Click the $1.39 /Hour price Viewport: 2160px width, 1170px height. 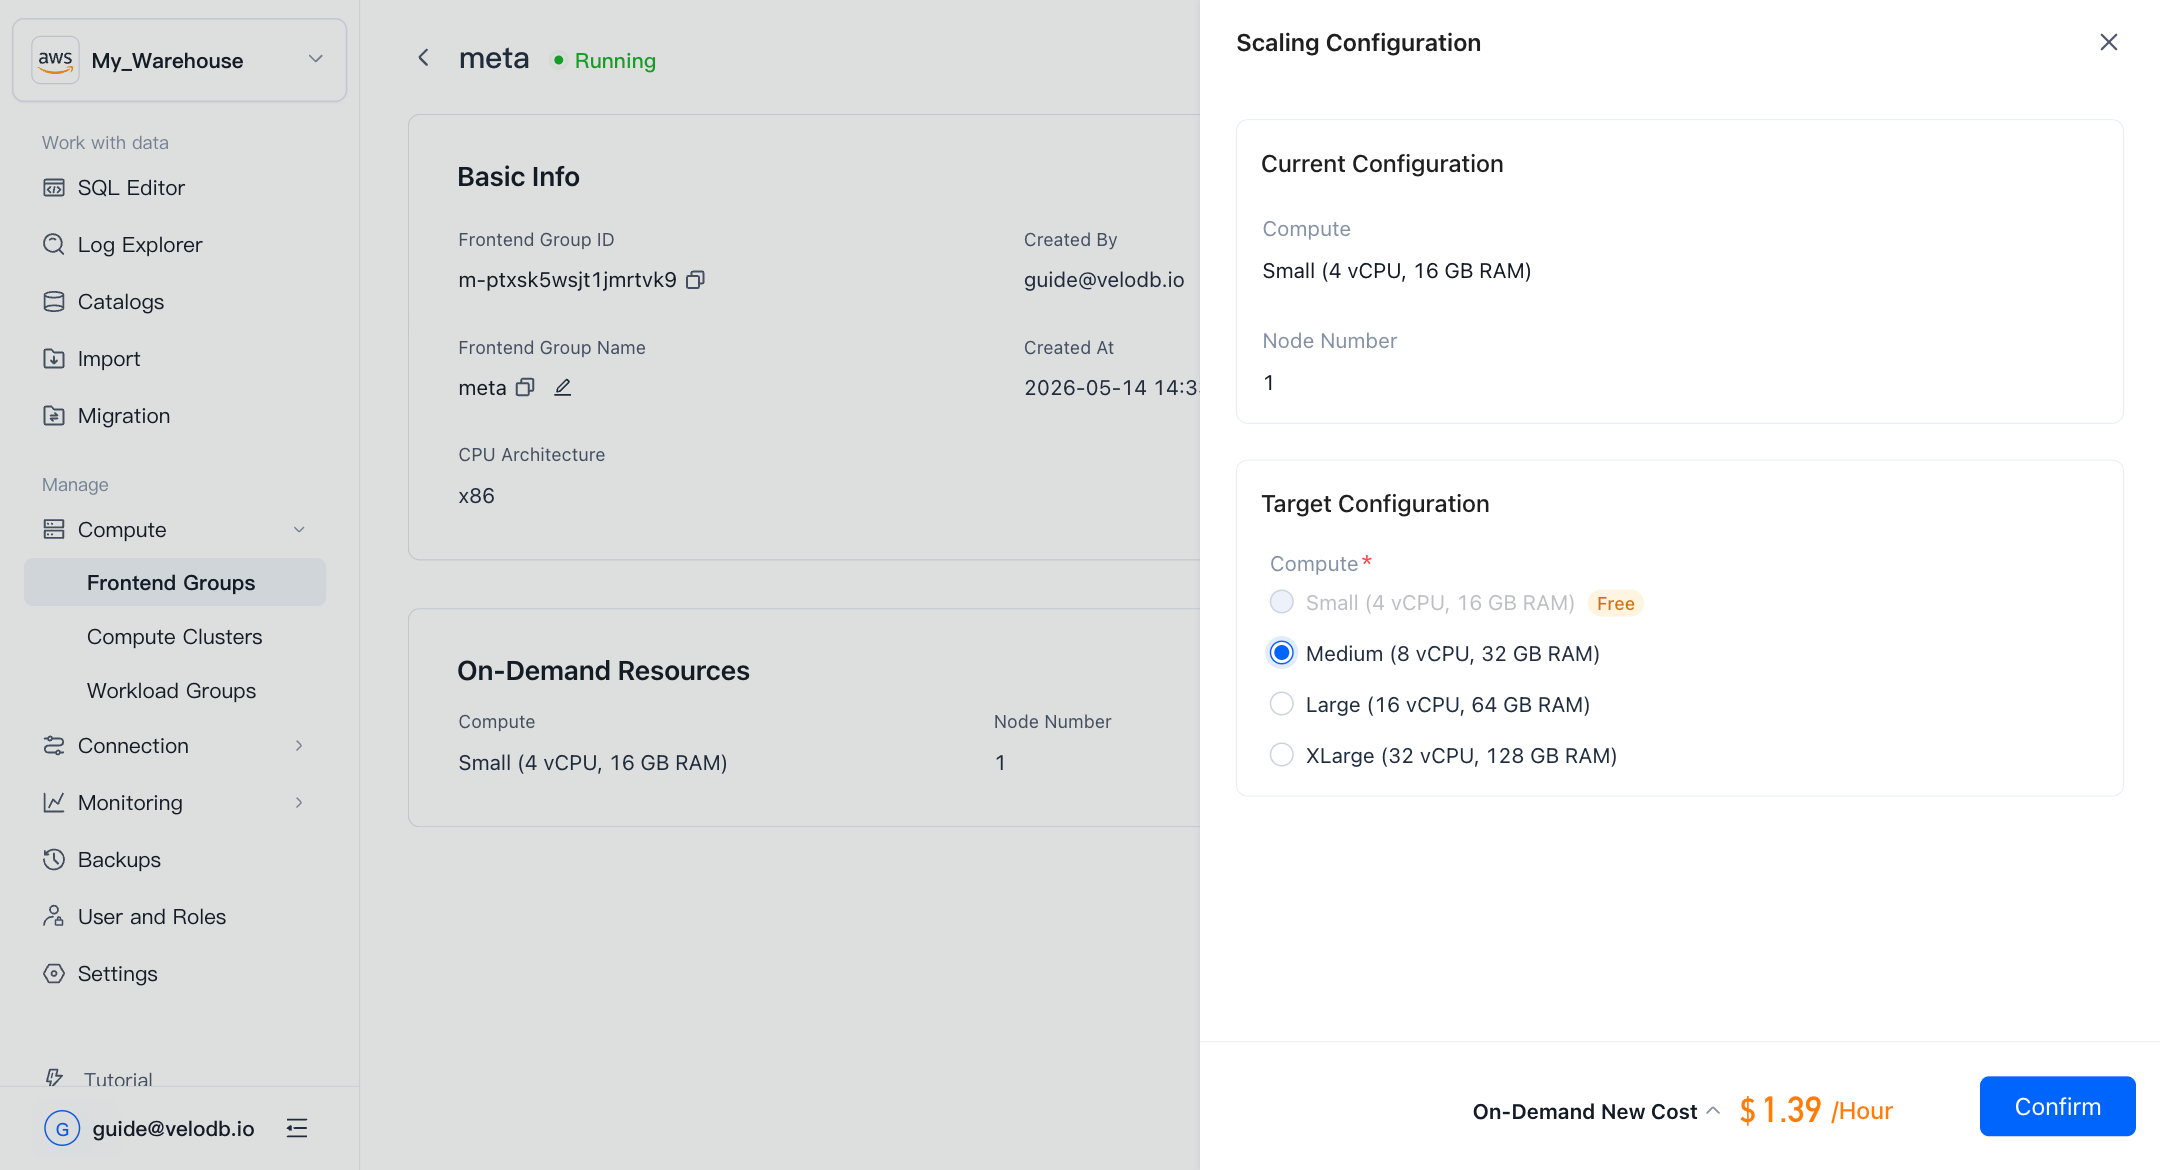(x=1816, y=1110)
